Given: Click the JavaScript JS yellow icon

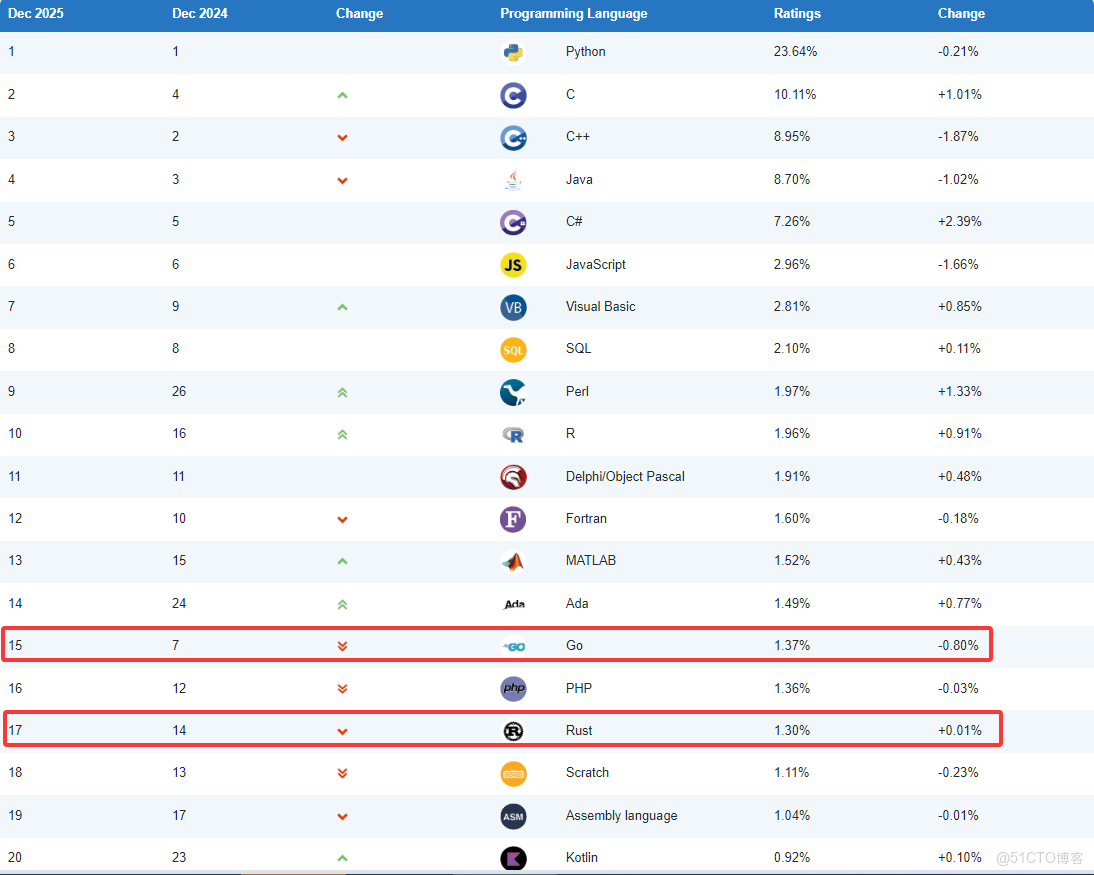Looking at the screenshot, I should tap(513, 265).
